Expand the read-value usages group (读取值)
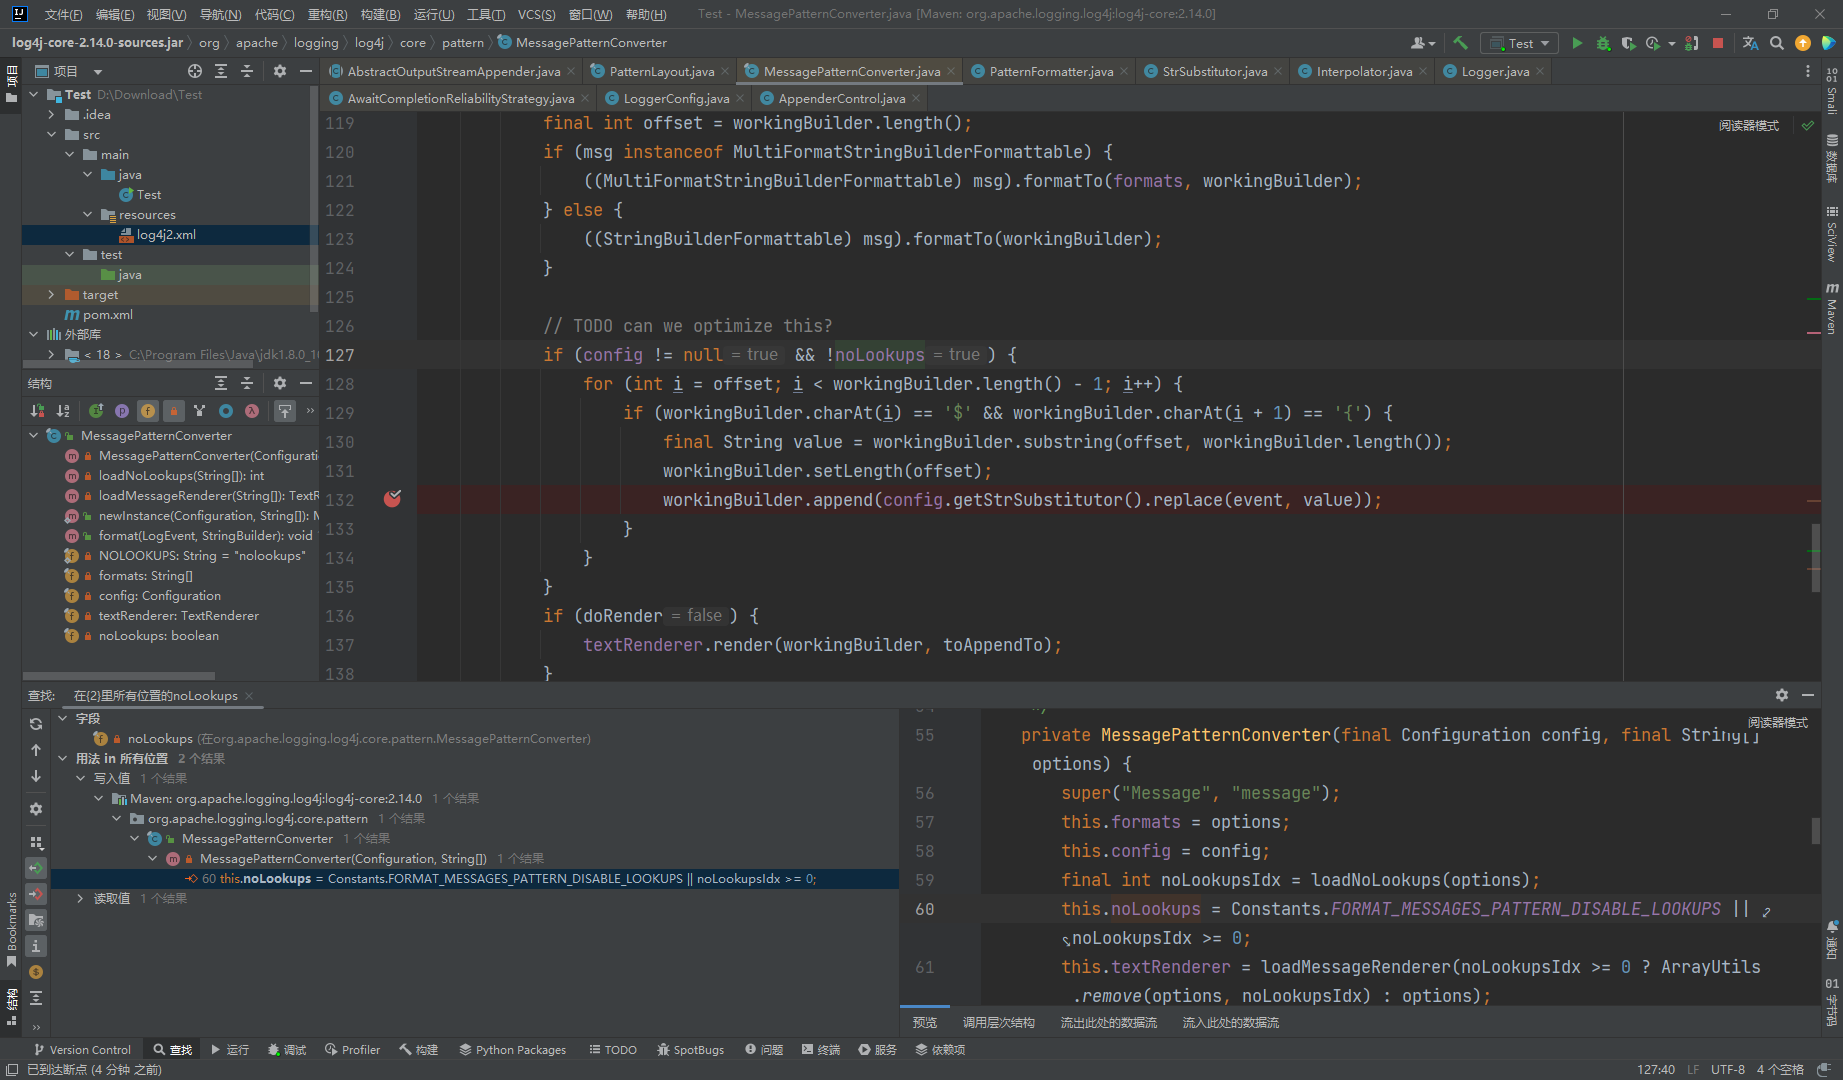Image resolution: width=1843 pixels, height=1080 pixels. point(80,898)
